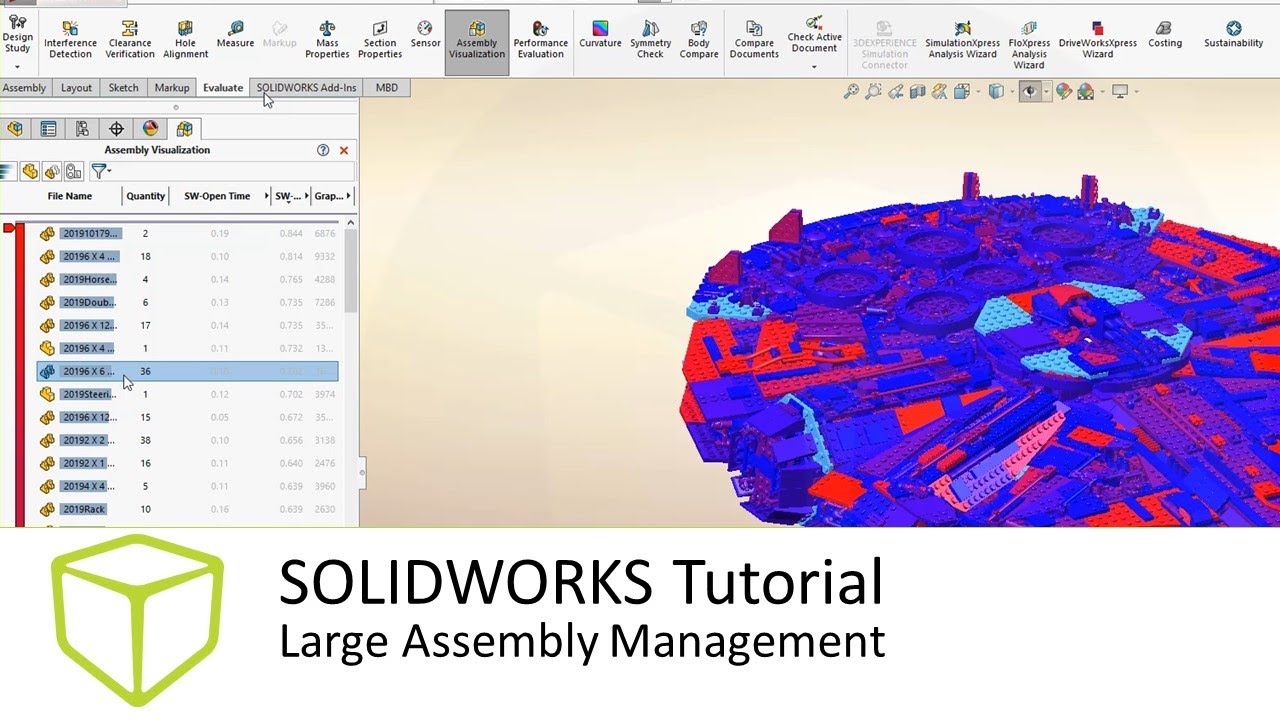Select Zoom to Area in view toolbar
Image resolution: width=1280 pixels, height=720 pixels.
pos(873,92)
